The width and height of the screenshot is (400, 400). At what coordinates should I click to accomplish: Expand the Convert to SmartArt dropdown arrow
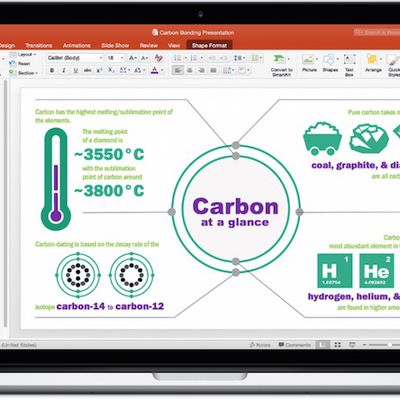point(288,59)
